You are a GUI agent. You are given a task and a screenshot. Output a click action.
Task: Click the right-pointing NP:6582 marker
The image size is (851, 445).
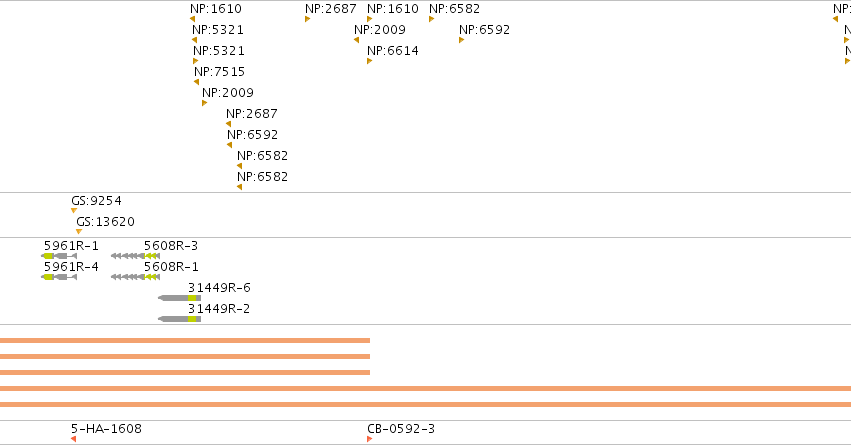(431, 19)
